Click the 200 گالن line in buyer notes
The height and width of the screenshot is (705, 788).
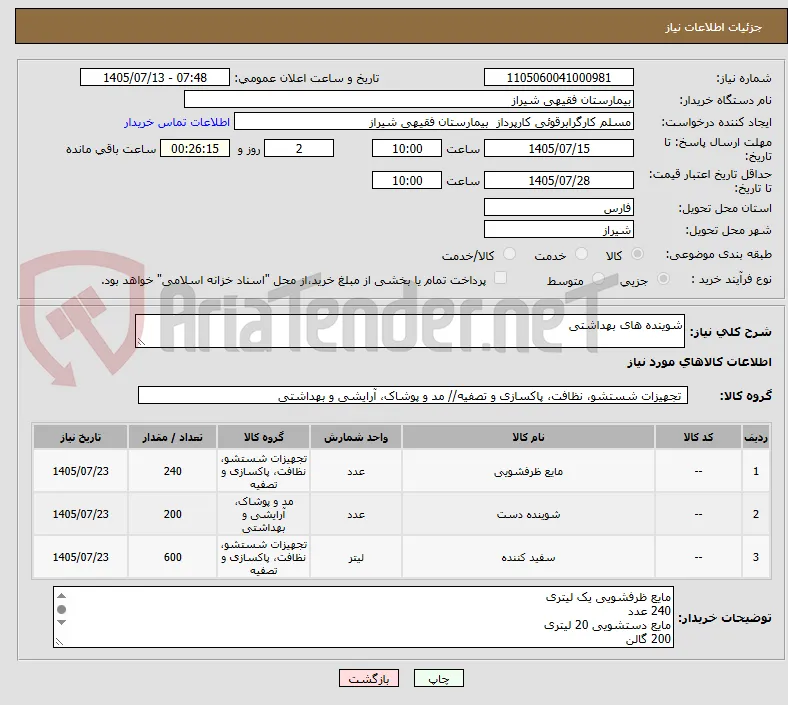648,639
